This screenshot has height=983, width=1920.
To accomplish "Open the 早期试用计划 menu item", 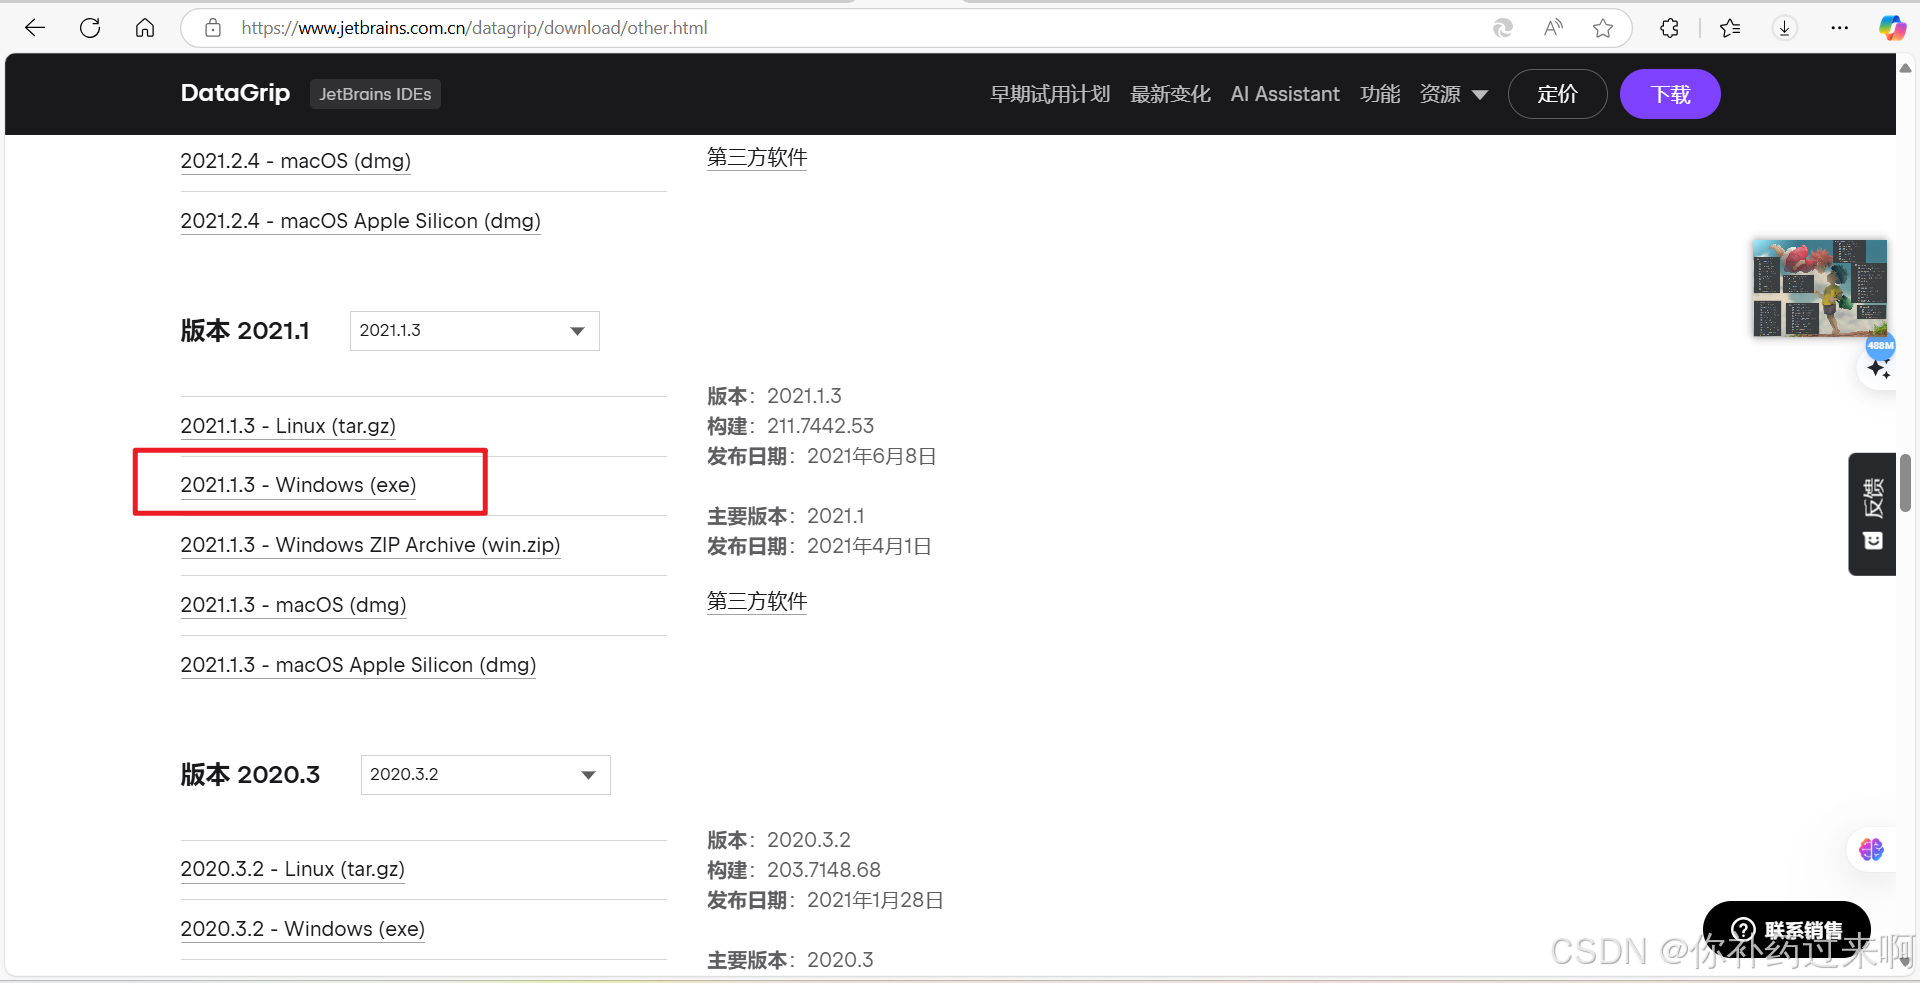I will click(x=1050, y=94).
